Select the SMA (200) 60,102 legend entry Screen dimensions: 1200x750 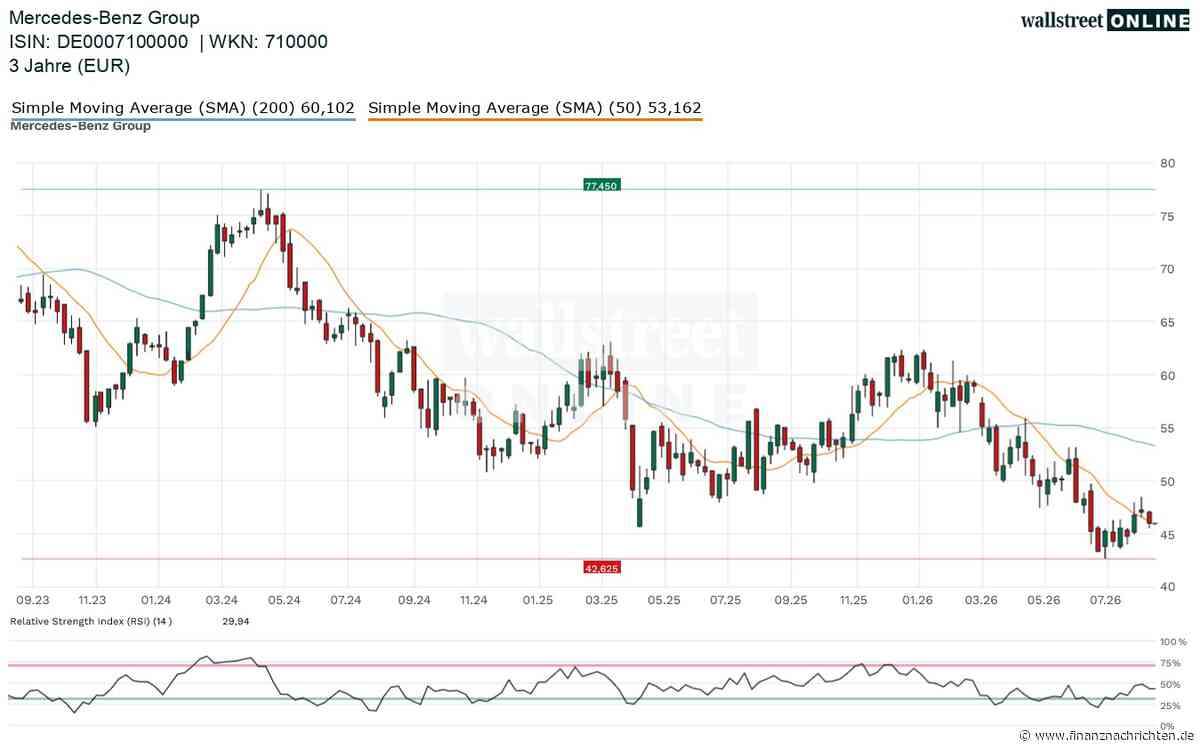click(183, 108)
